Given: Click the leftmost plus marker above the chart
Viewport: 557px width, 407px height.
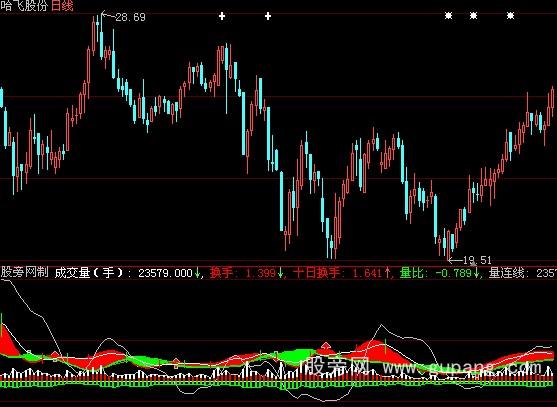Looking at the screenshot, I should tap(222, 16).
